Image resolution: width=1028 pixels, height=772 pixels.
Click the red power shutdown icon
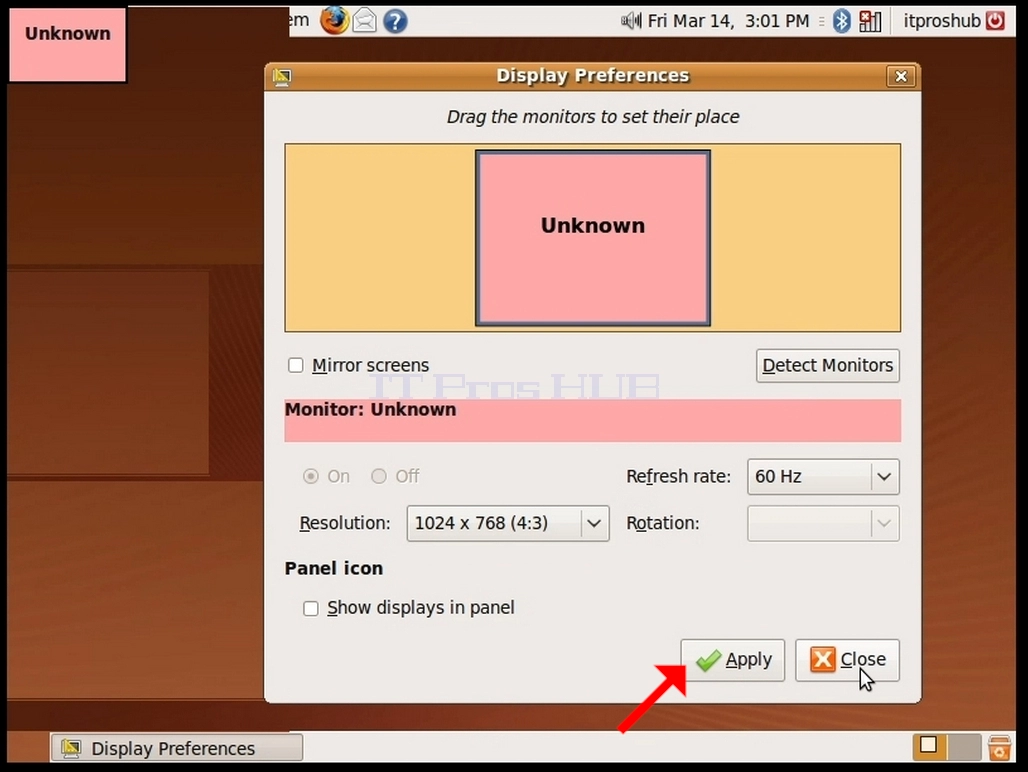tap(995, 21)
